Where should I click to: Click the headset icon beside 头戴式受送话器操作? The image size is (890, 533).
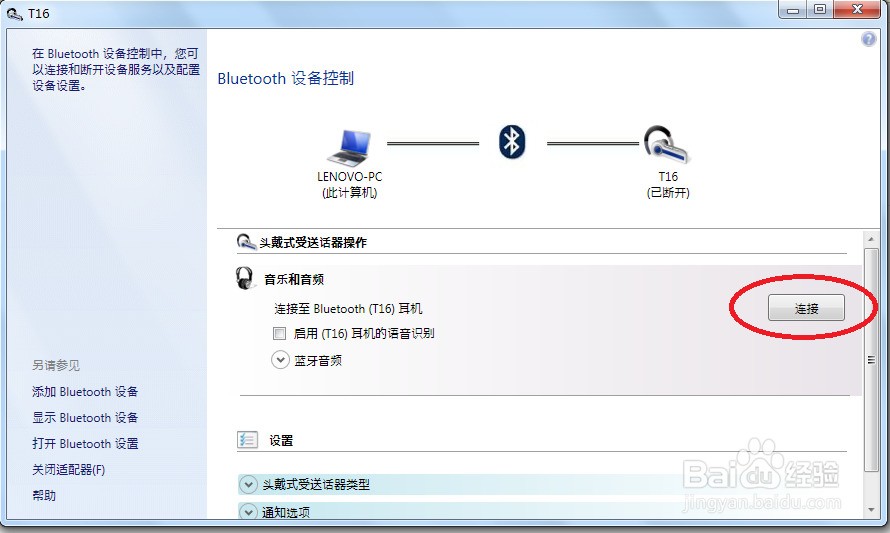(x=246, y=242)
